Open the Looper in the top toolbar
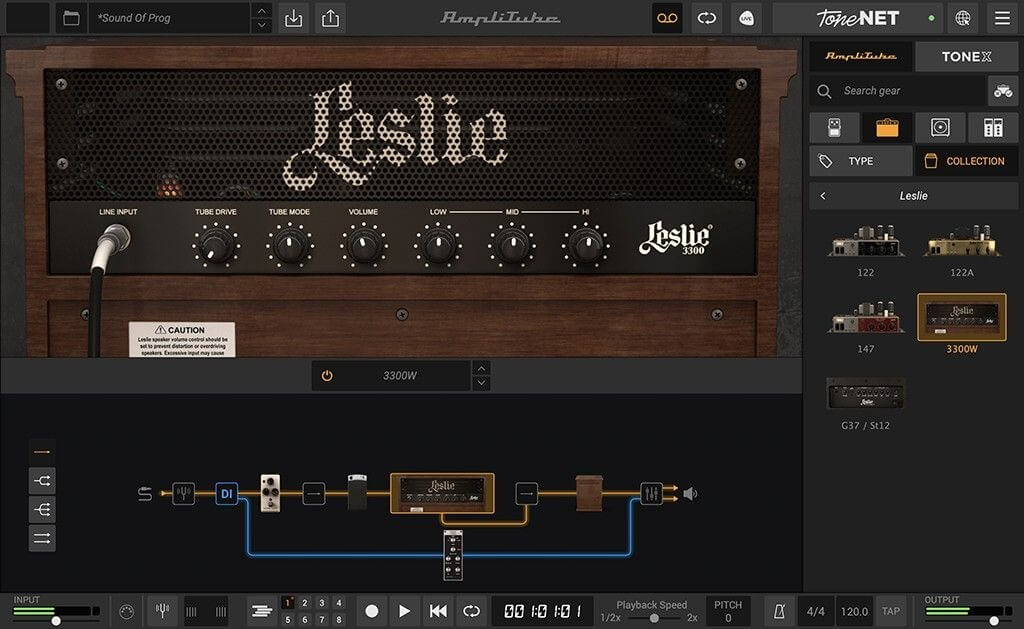 666,18
